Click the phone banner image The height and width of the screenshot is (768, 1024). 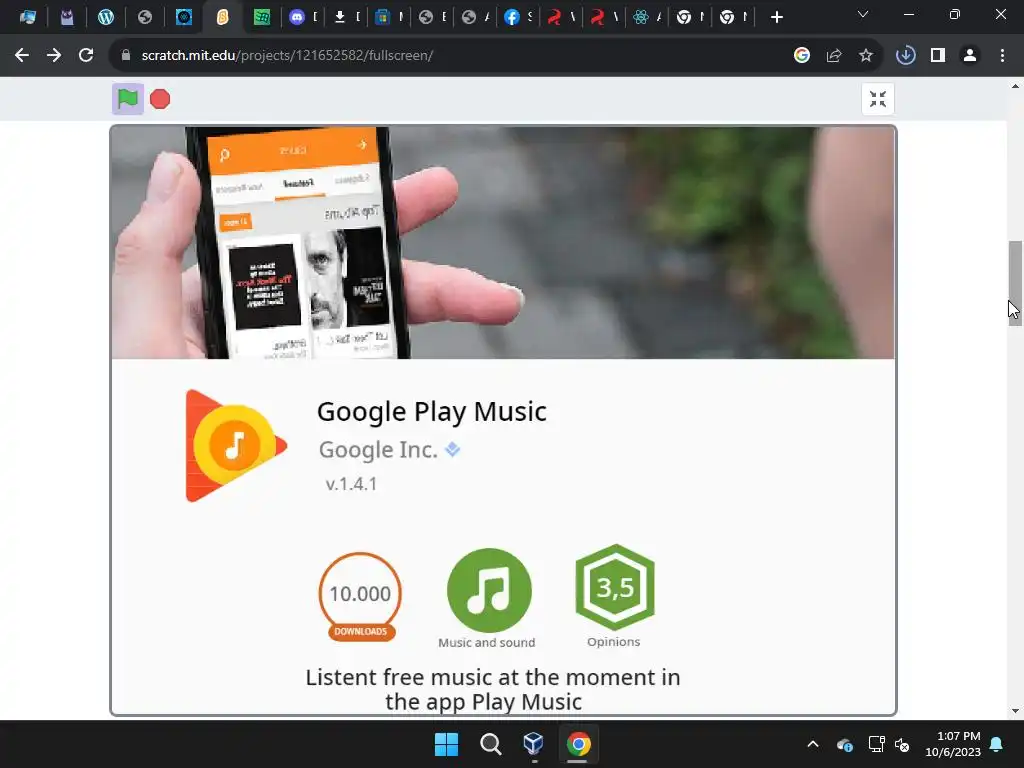tap(503, 242)
